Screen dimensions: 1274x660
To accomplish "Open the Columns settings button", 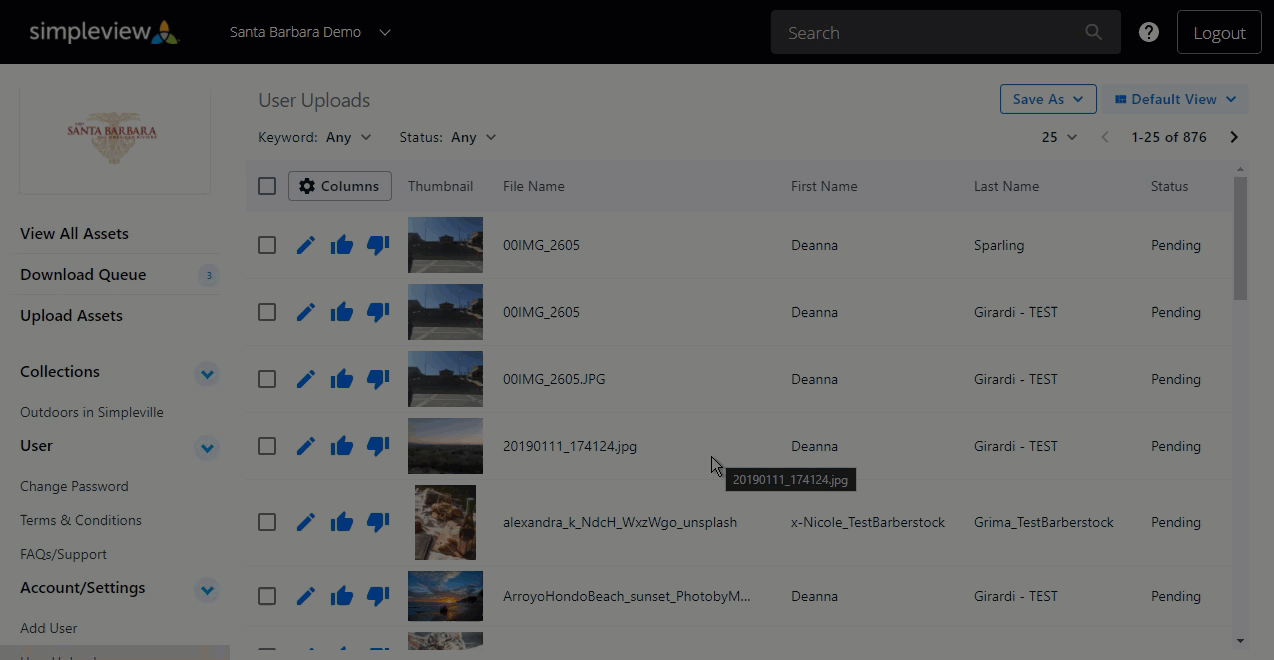I will pyautogui.click(x=340, y=186).
